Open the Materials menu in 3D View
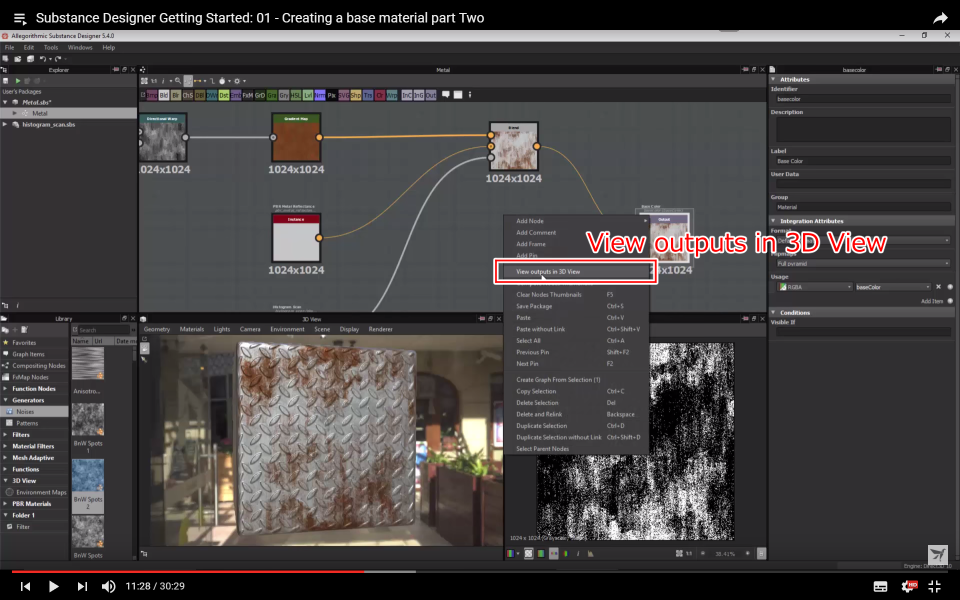This screenshot has height=600, width=960. pyautogui.click(x=192, y=329)
